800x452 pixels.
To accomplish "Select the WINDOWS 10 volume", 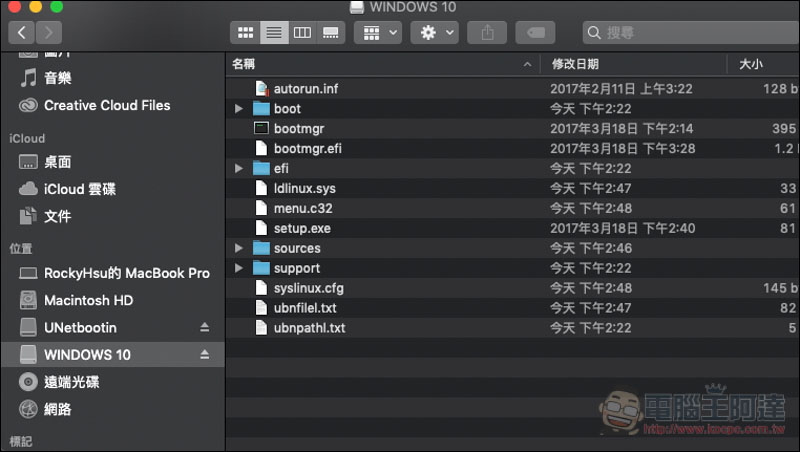I will pyautogui.click(x=112, y=355).
